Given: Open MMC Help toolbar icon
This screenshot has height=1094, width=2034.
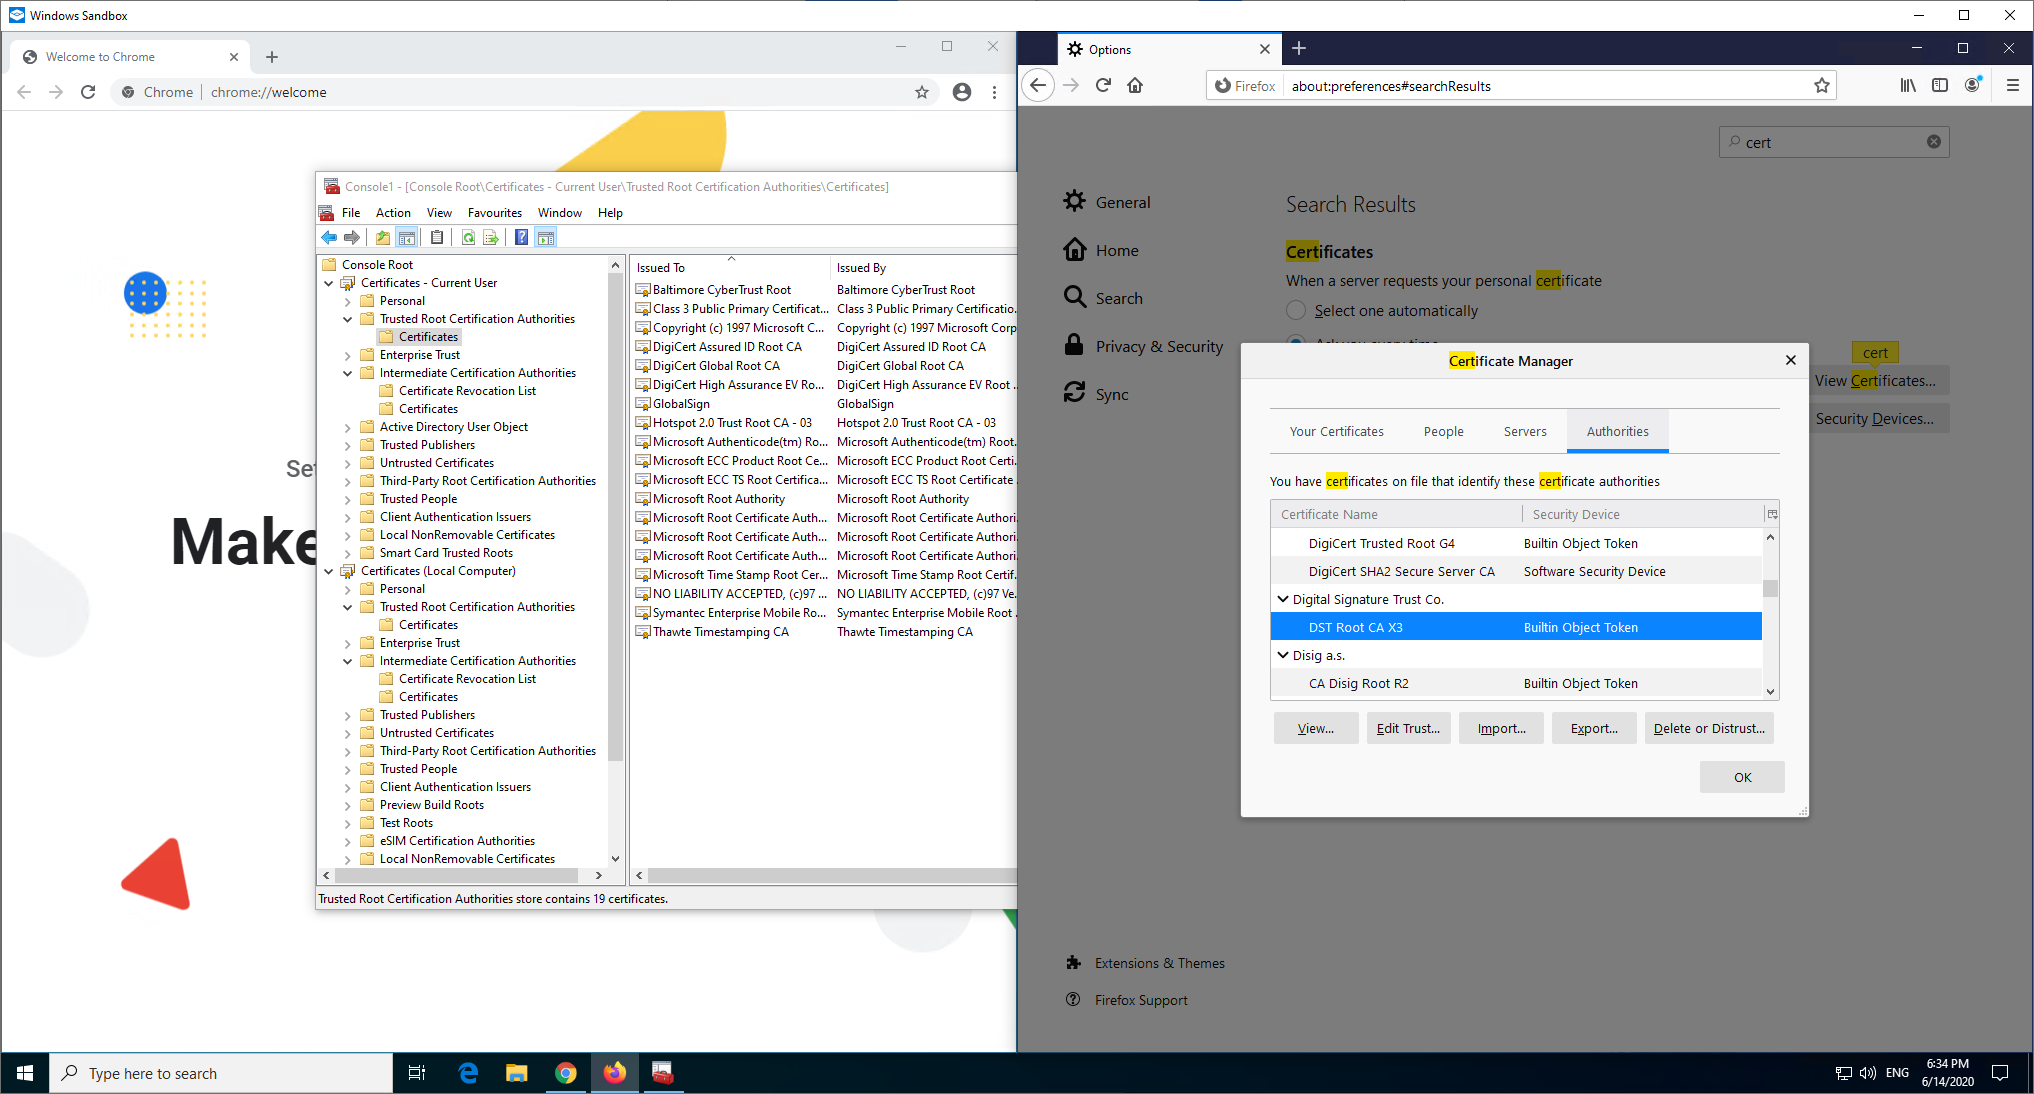Looking at the screenshot, I should (521, 238).
